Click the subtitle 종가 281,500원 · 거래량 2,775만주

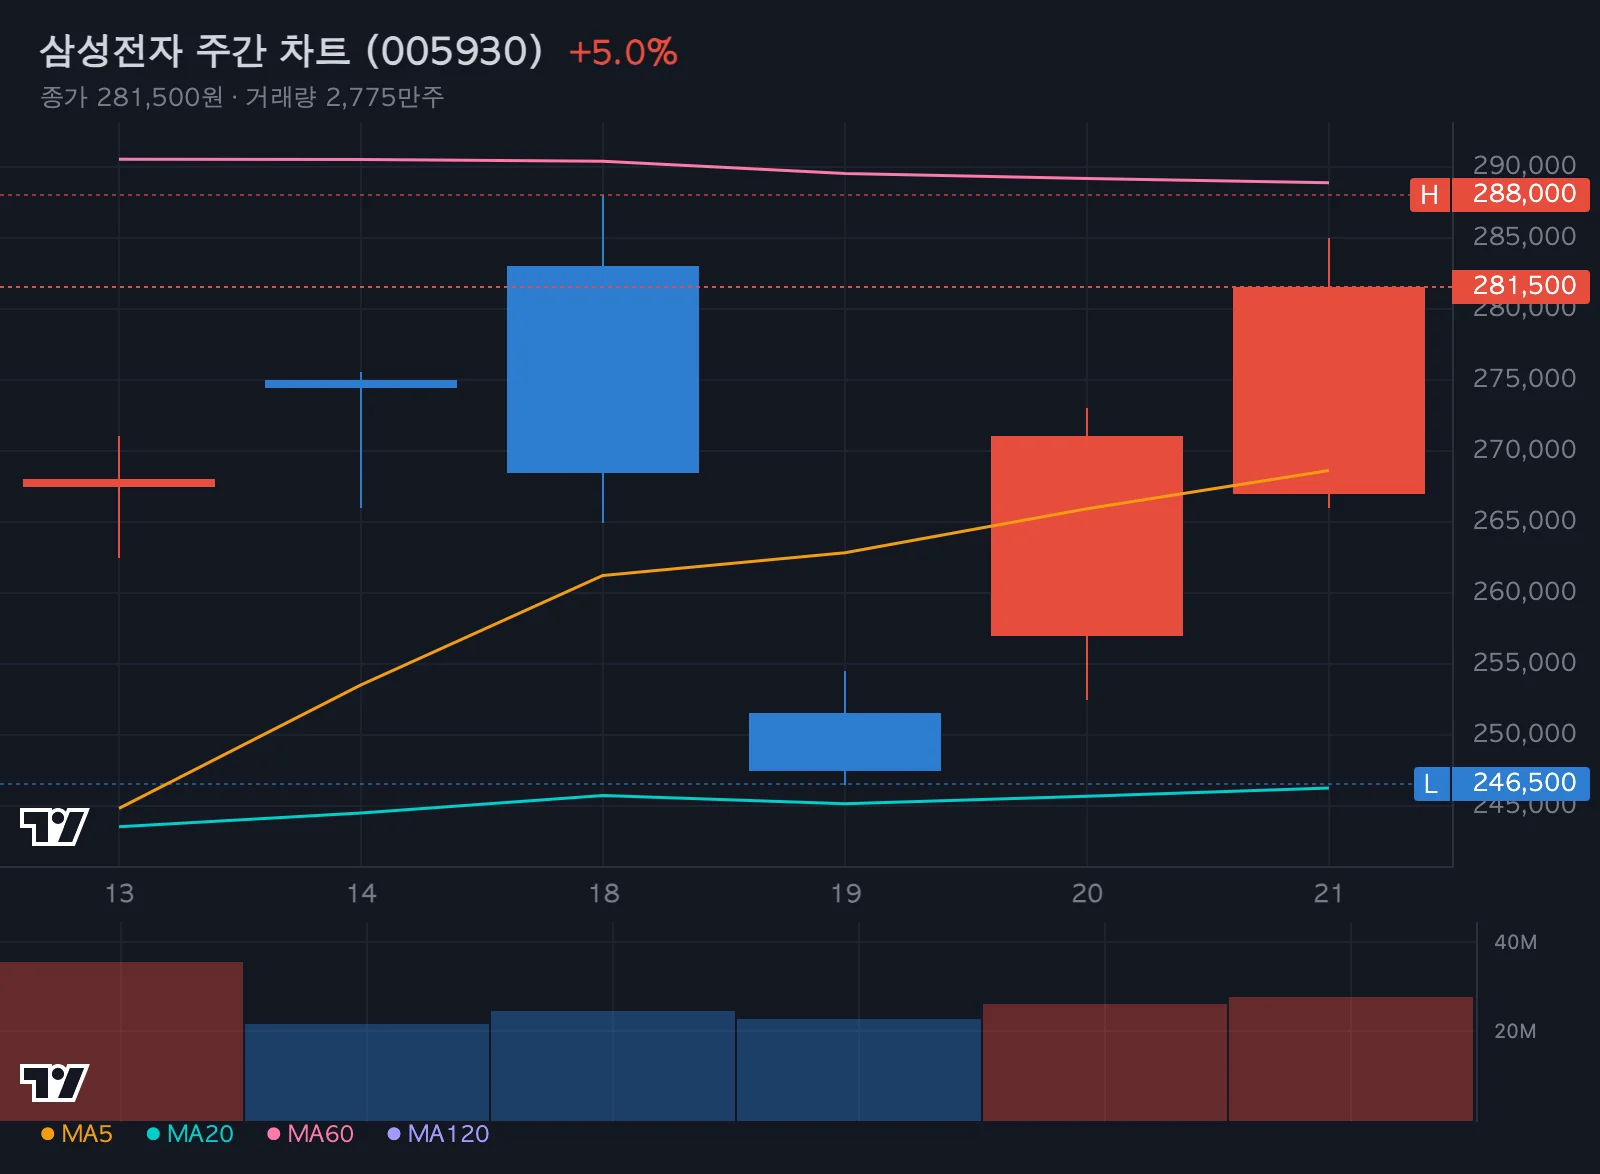[242, 97]
